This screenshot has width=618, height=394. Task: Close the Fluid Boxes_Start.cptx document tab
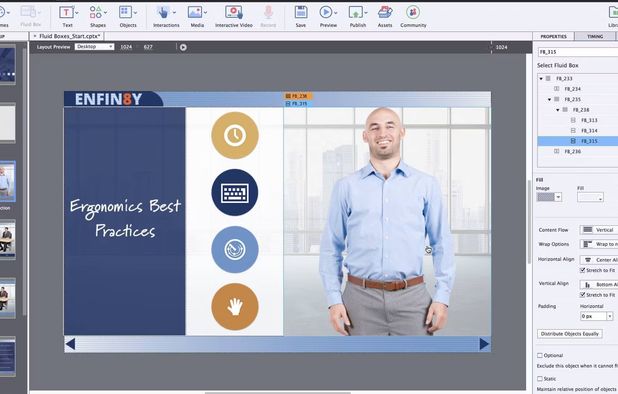[35, 36]
